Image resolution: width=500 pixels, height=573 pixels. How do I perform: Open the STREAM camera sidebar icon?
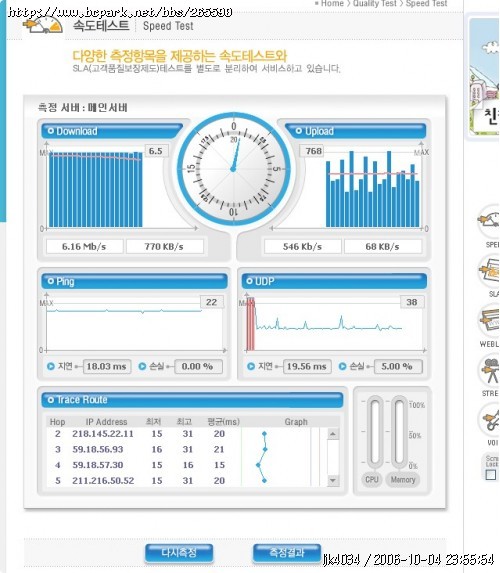[x=490, y=371]
